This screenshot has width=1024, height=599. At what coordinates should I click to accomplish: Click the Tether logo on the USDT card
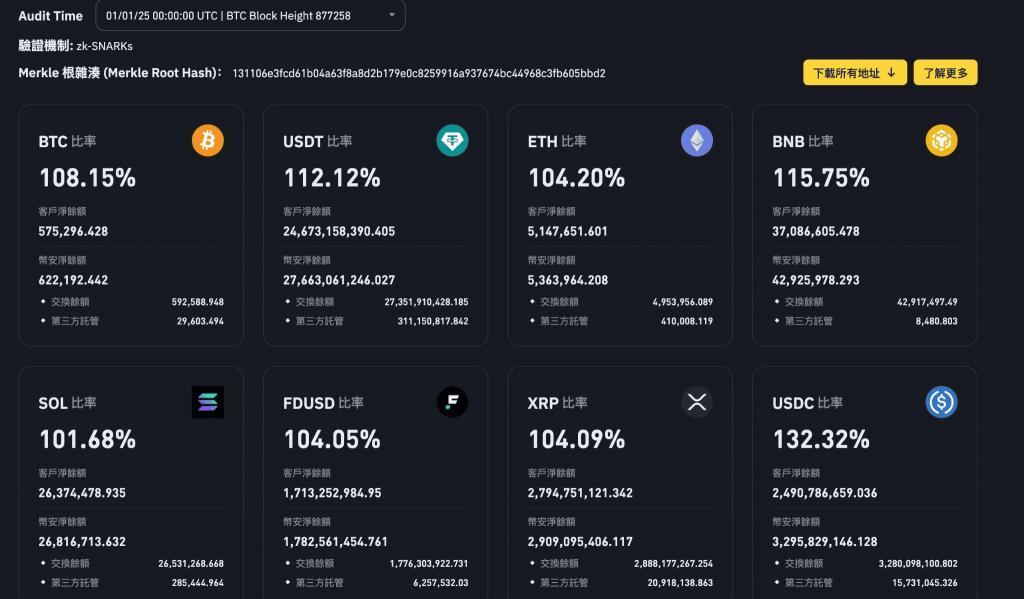point(452,140)
